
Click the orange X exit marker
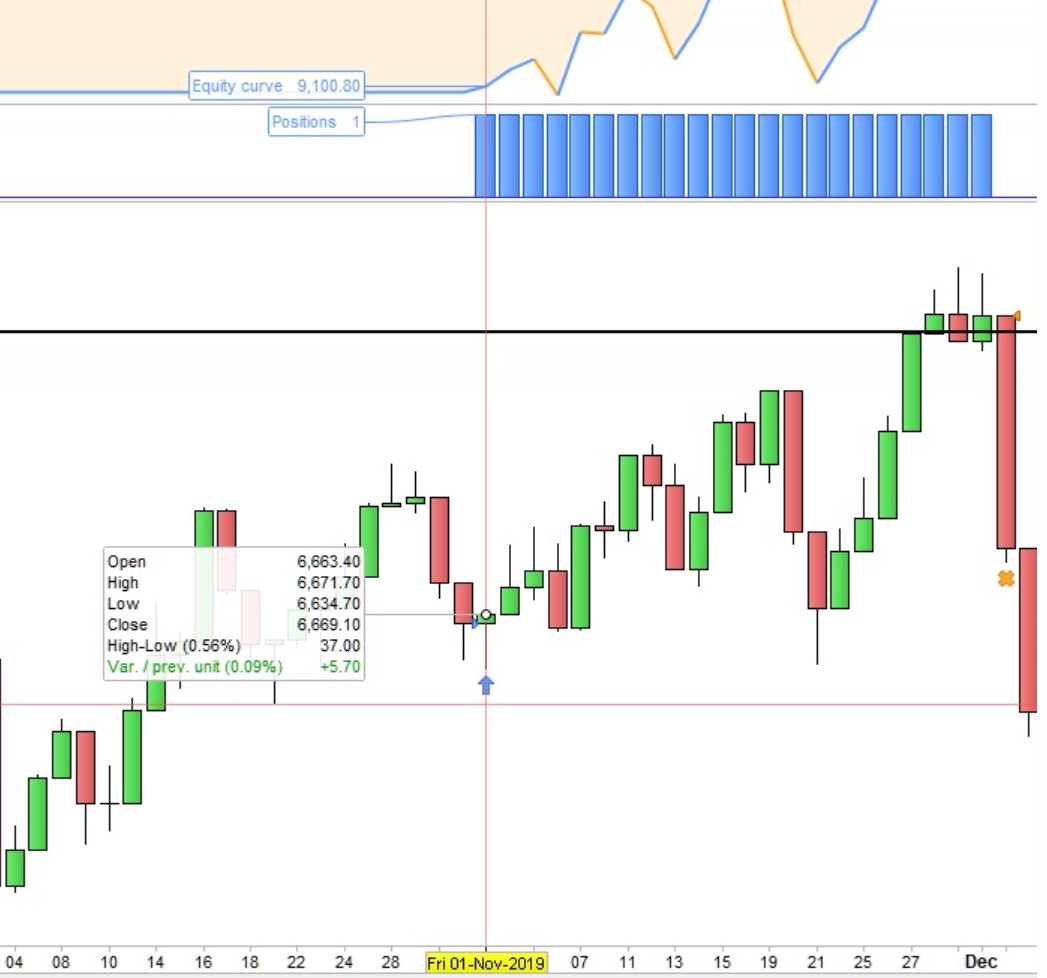tap(1006, 578)
